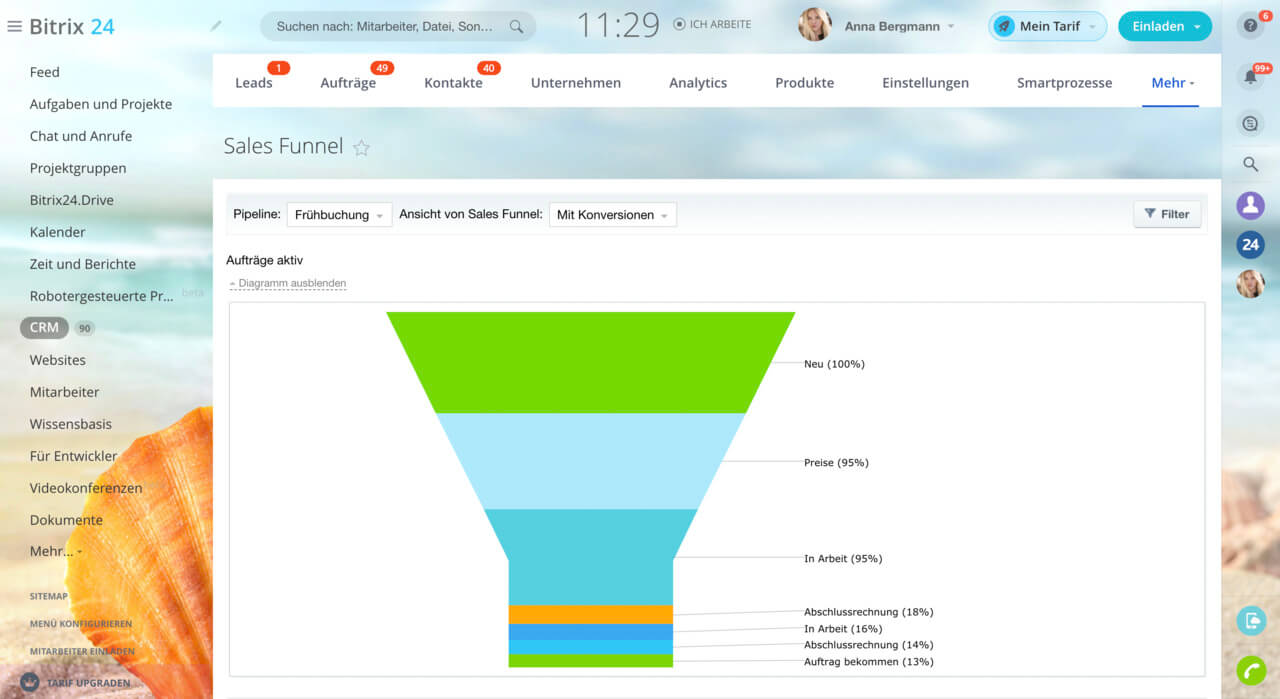Click the green phone call icon
The height and width of the screenshot is (699, 1280).
pos(1250,669)
